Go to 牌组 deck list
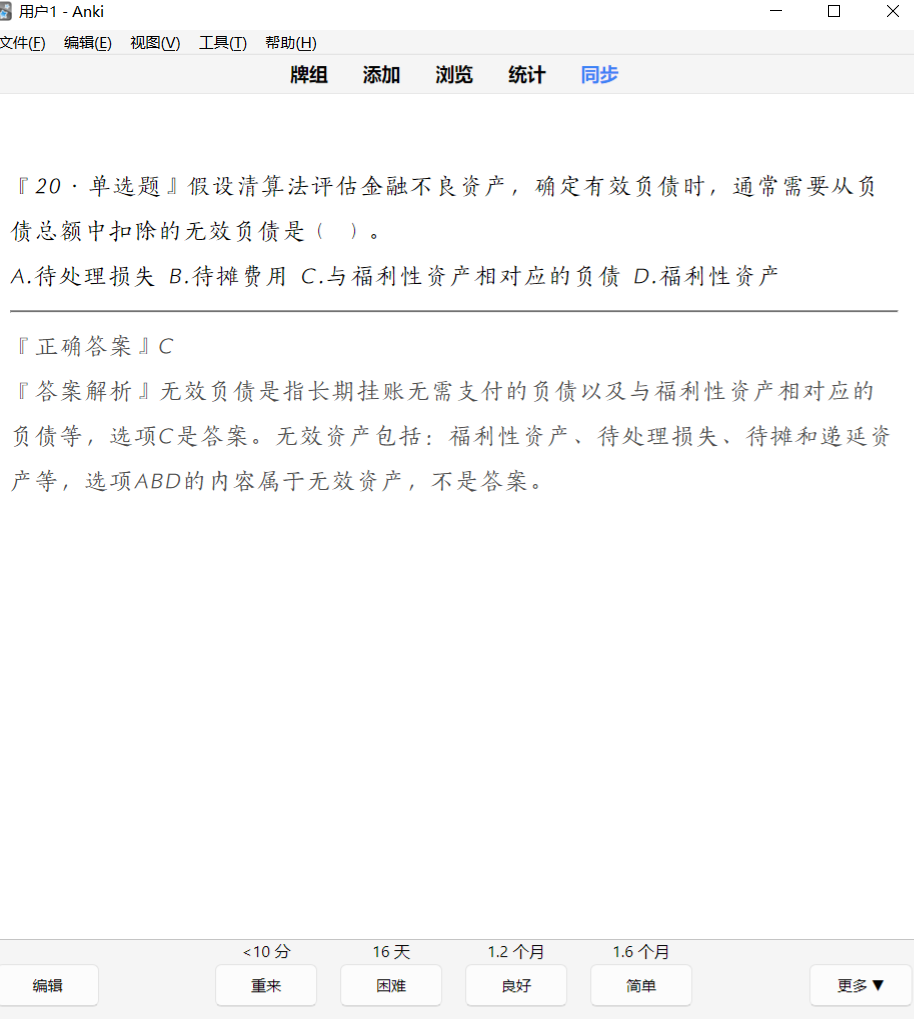Screen dimensions: 914x1019 tap(309, 75)
